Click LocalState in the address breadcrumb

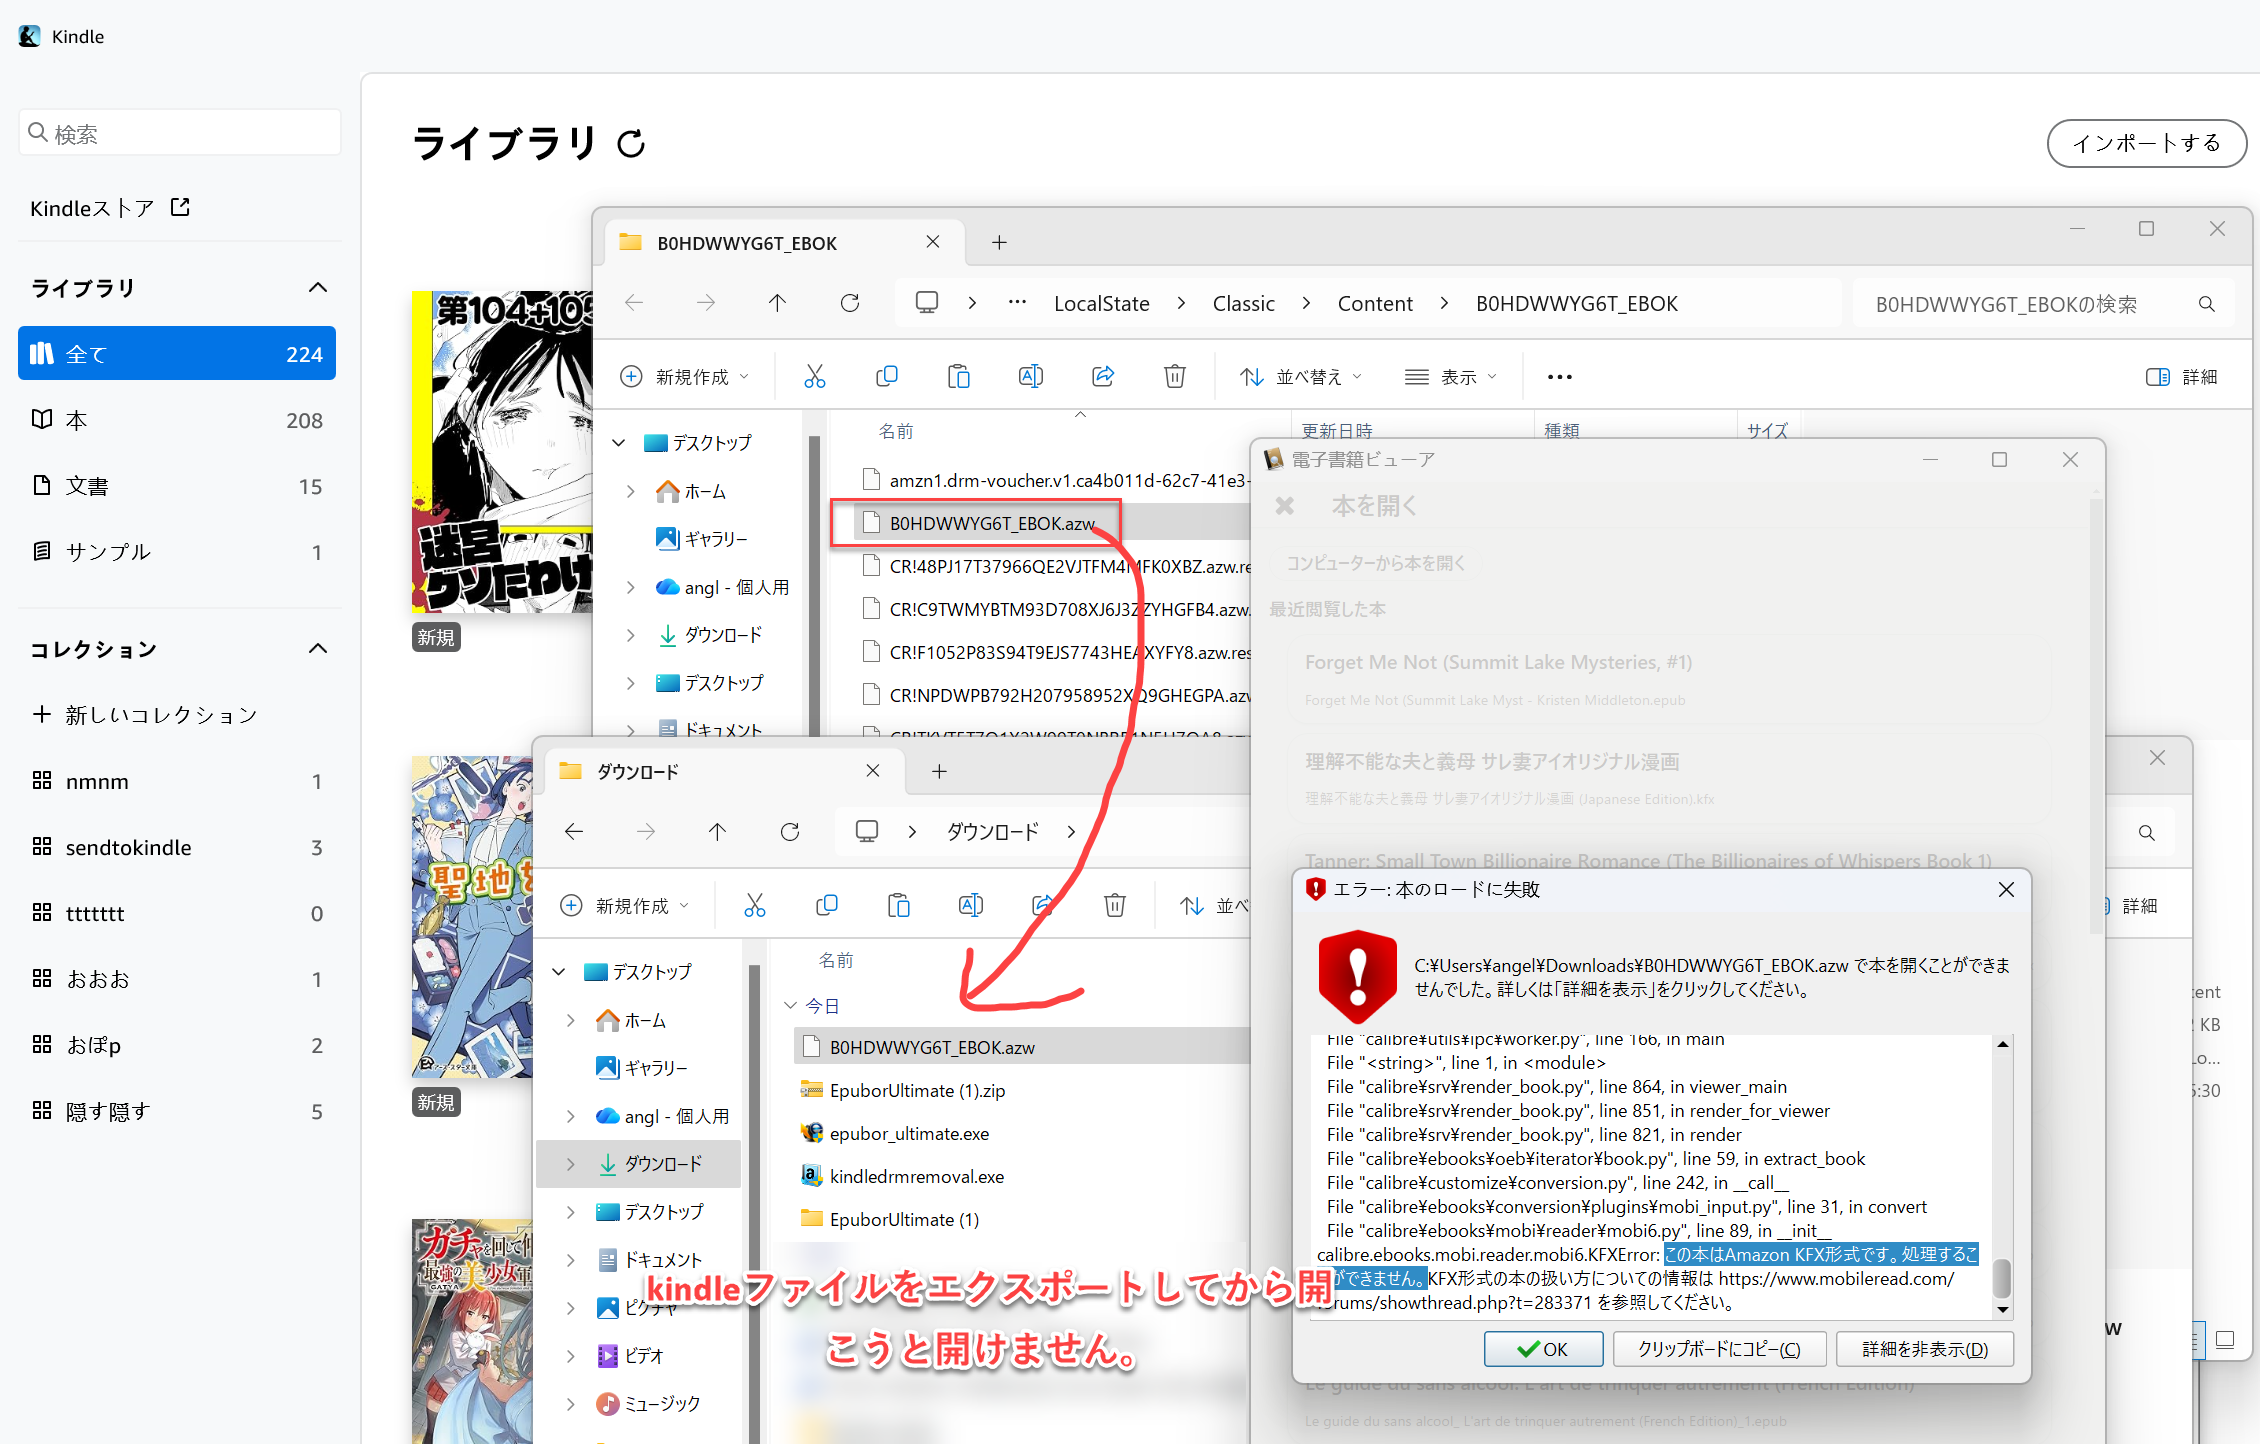coord(1101,304)
